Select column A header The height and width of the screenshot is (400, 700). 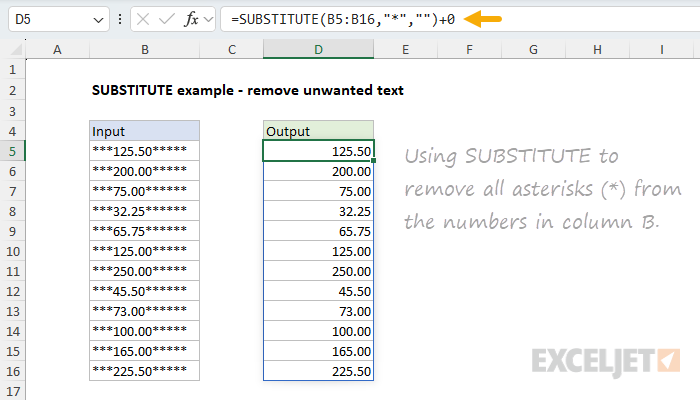[57, 50]
